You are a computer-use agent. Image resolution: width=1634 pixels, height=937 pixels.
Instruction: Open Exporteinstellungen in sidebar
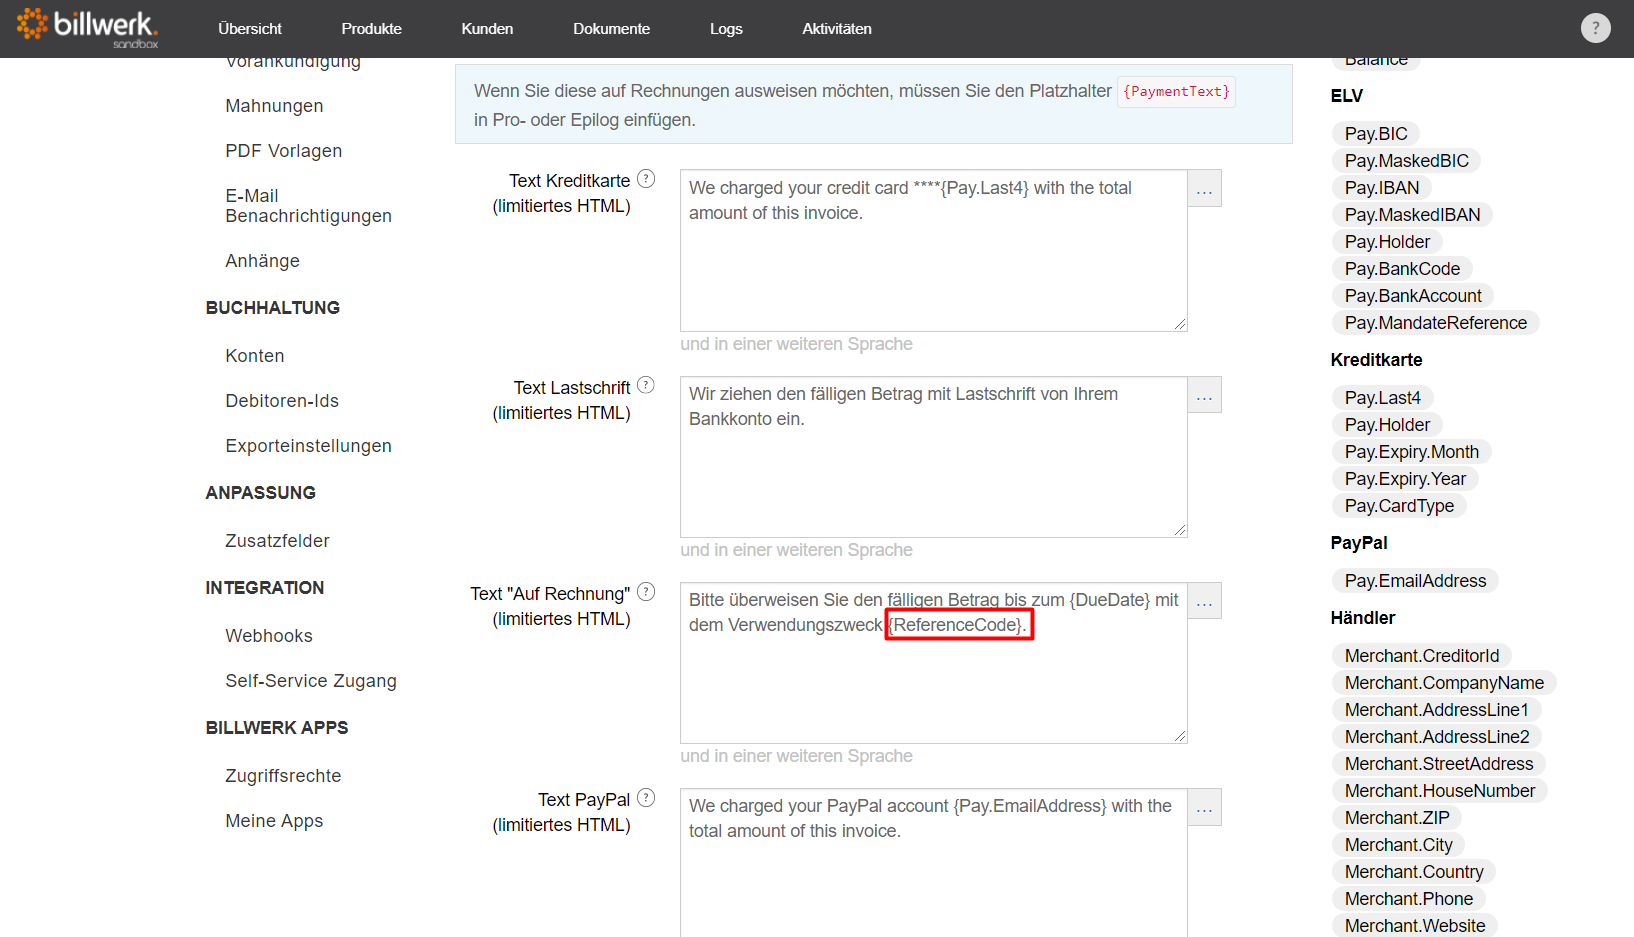(308, 446)
